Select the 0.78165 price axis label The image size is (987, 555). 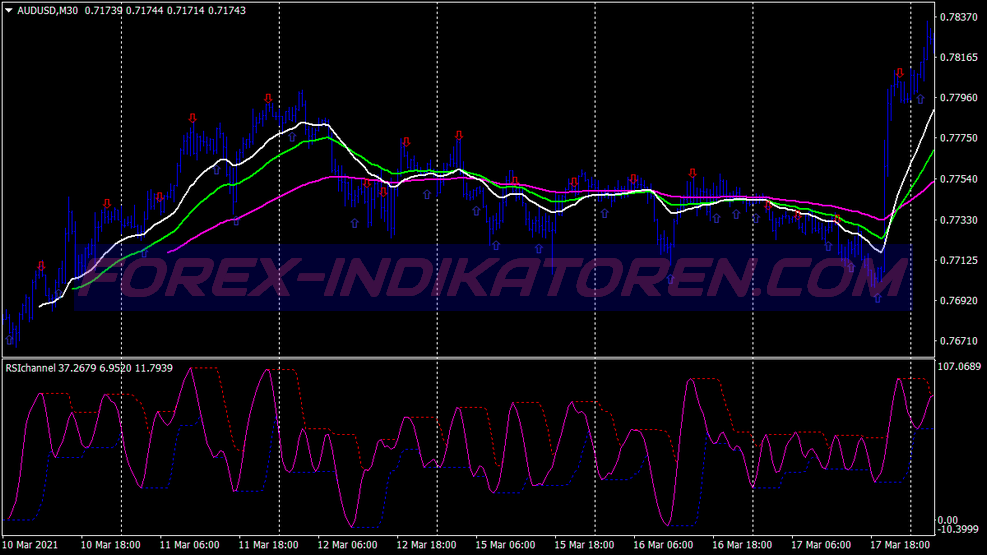click(x=959, y=57)
